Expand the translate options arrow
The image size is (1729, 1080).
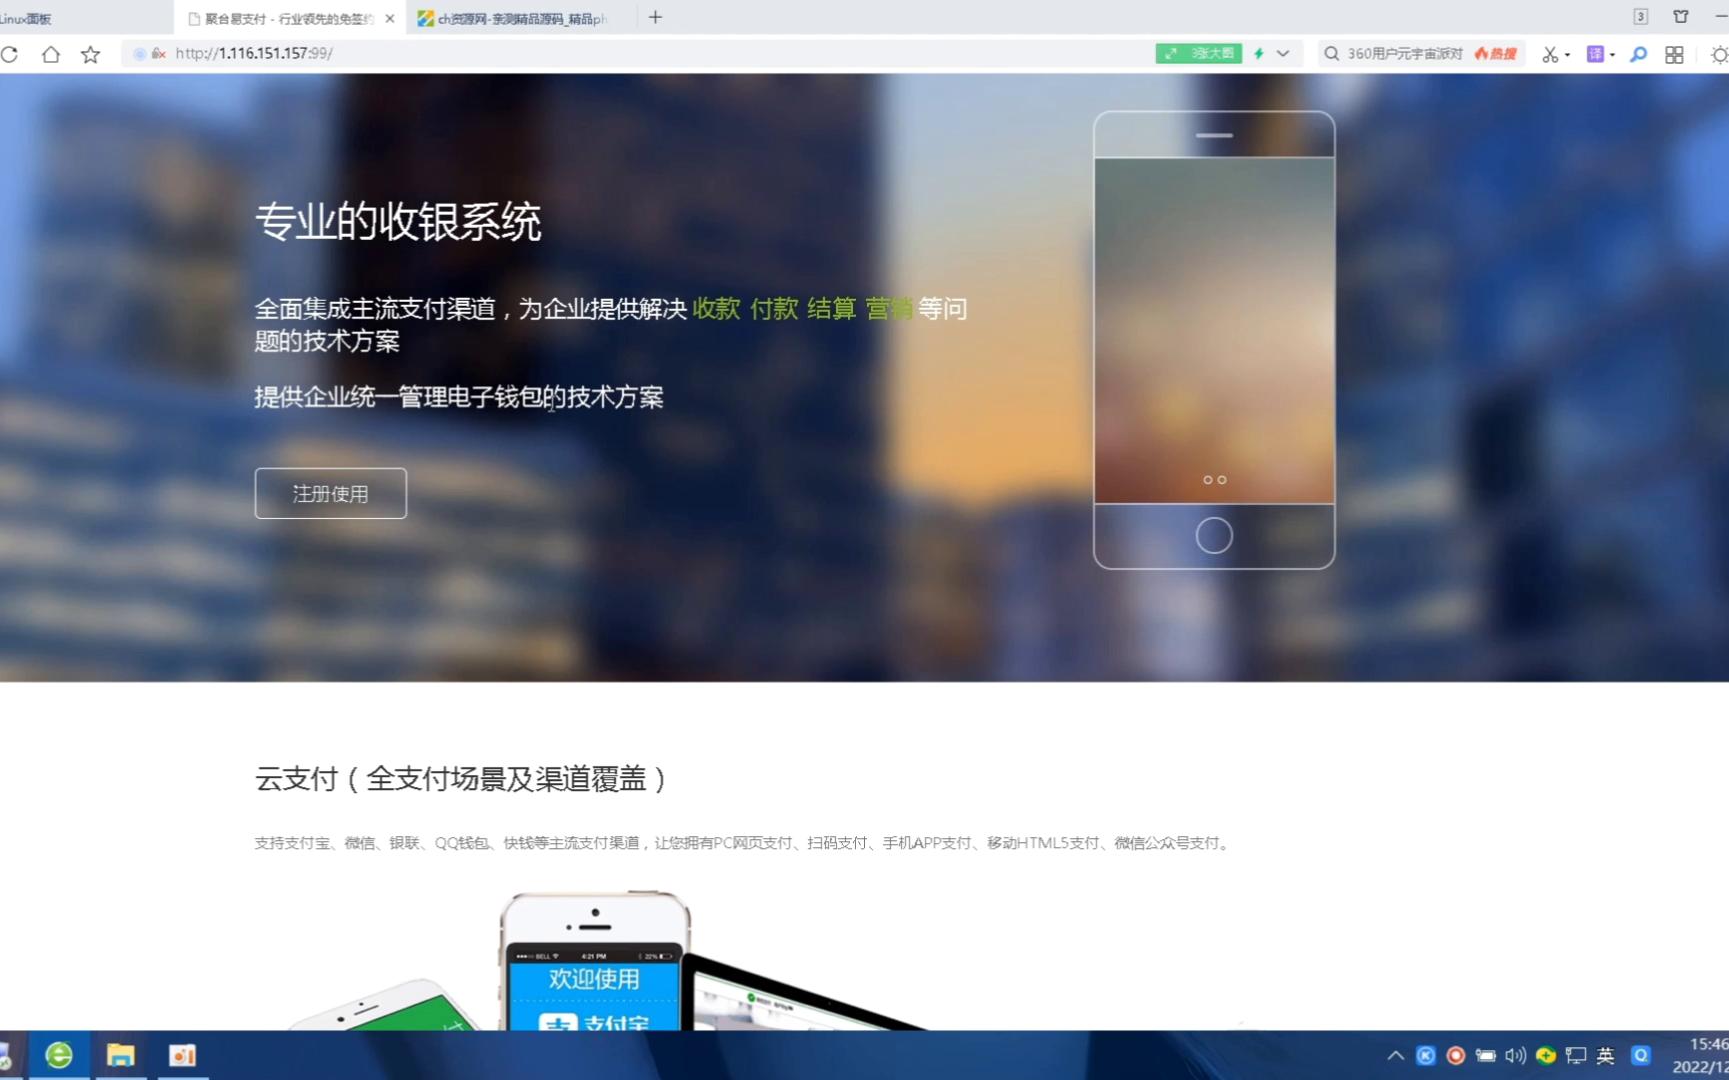point(1612,55)
